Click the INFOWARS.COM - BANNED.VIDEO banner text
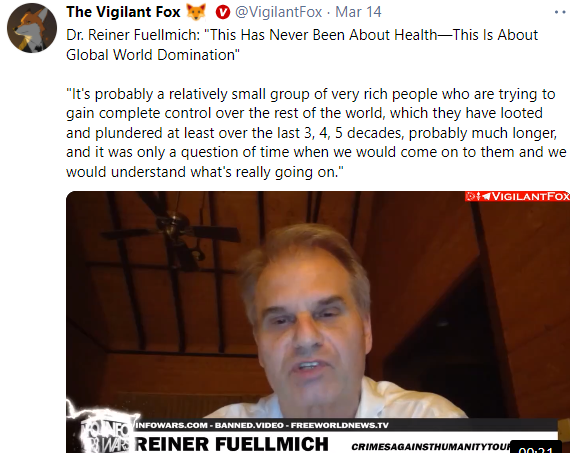570x453 pixels. click(x=262, y=425)
